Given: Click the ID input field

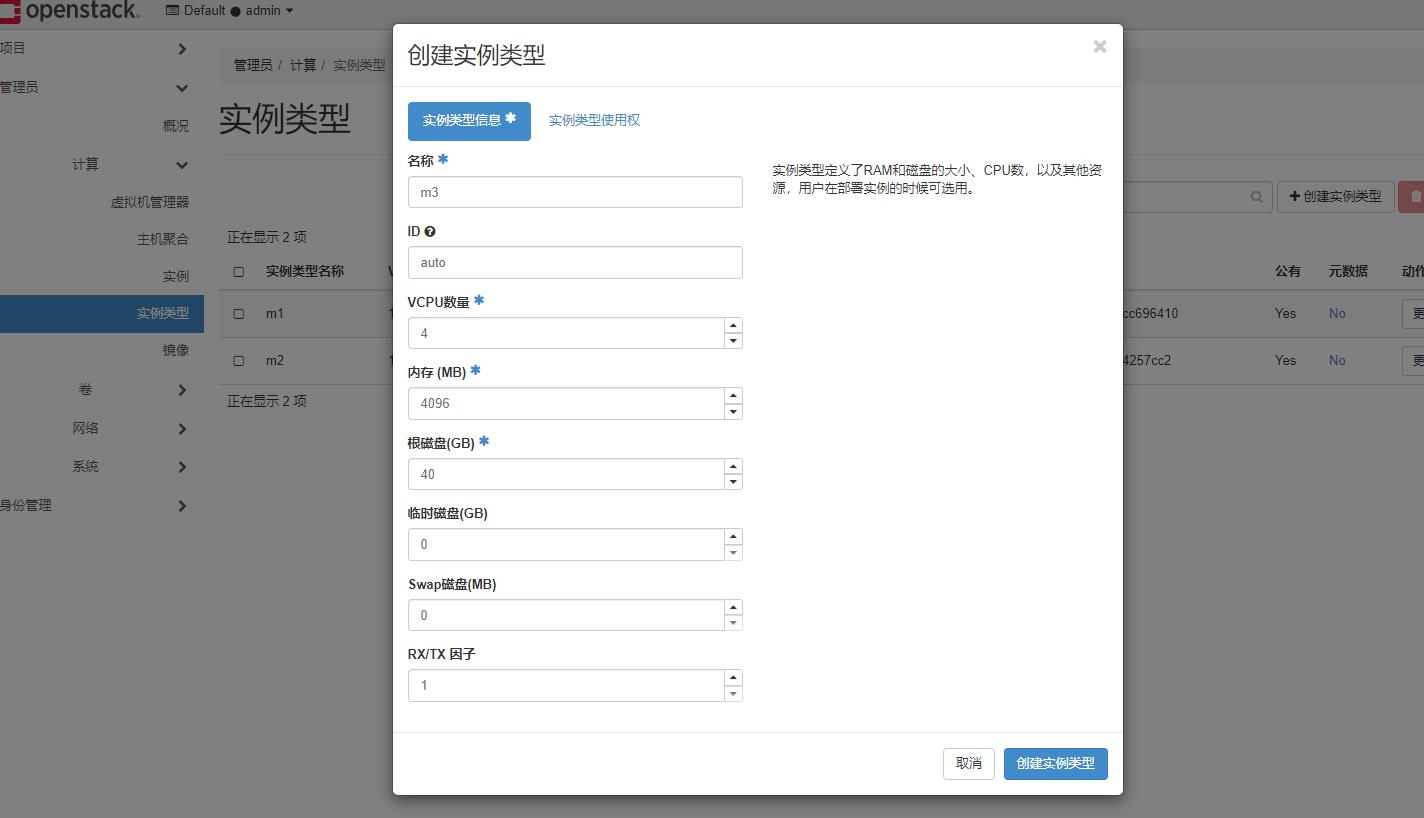Looking at the screenshot, I should pos(575,263).
